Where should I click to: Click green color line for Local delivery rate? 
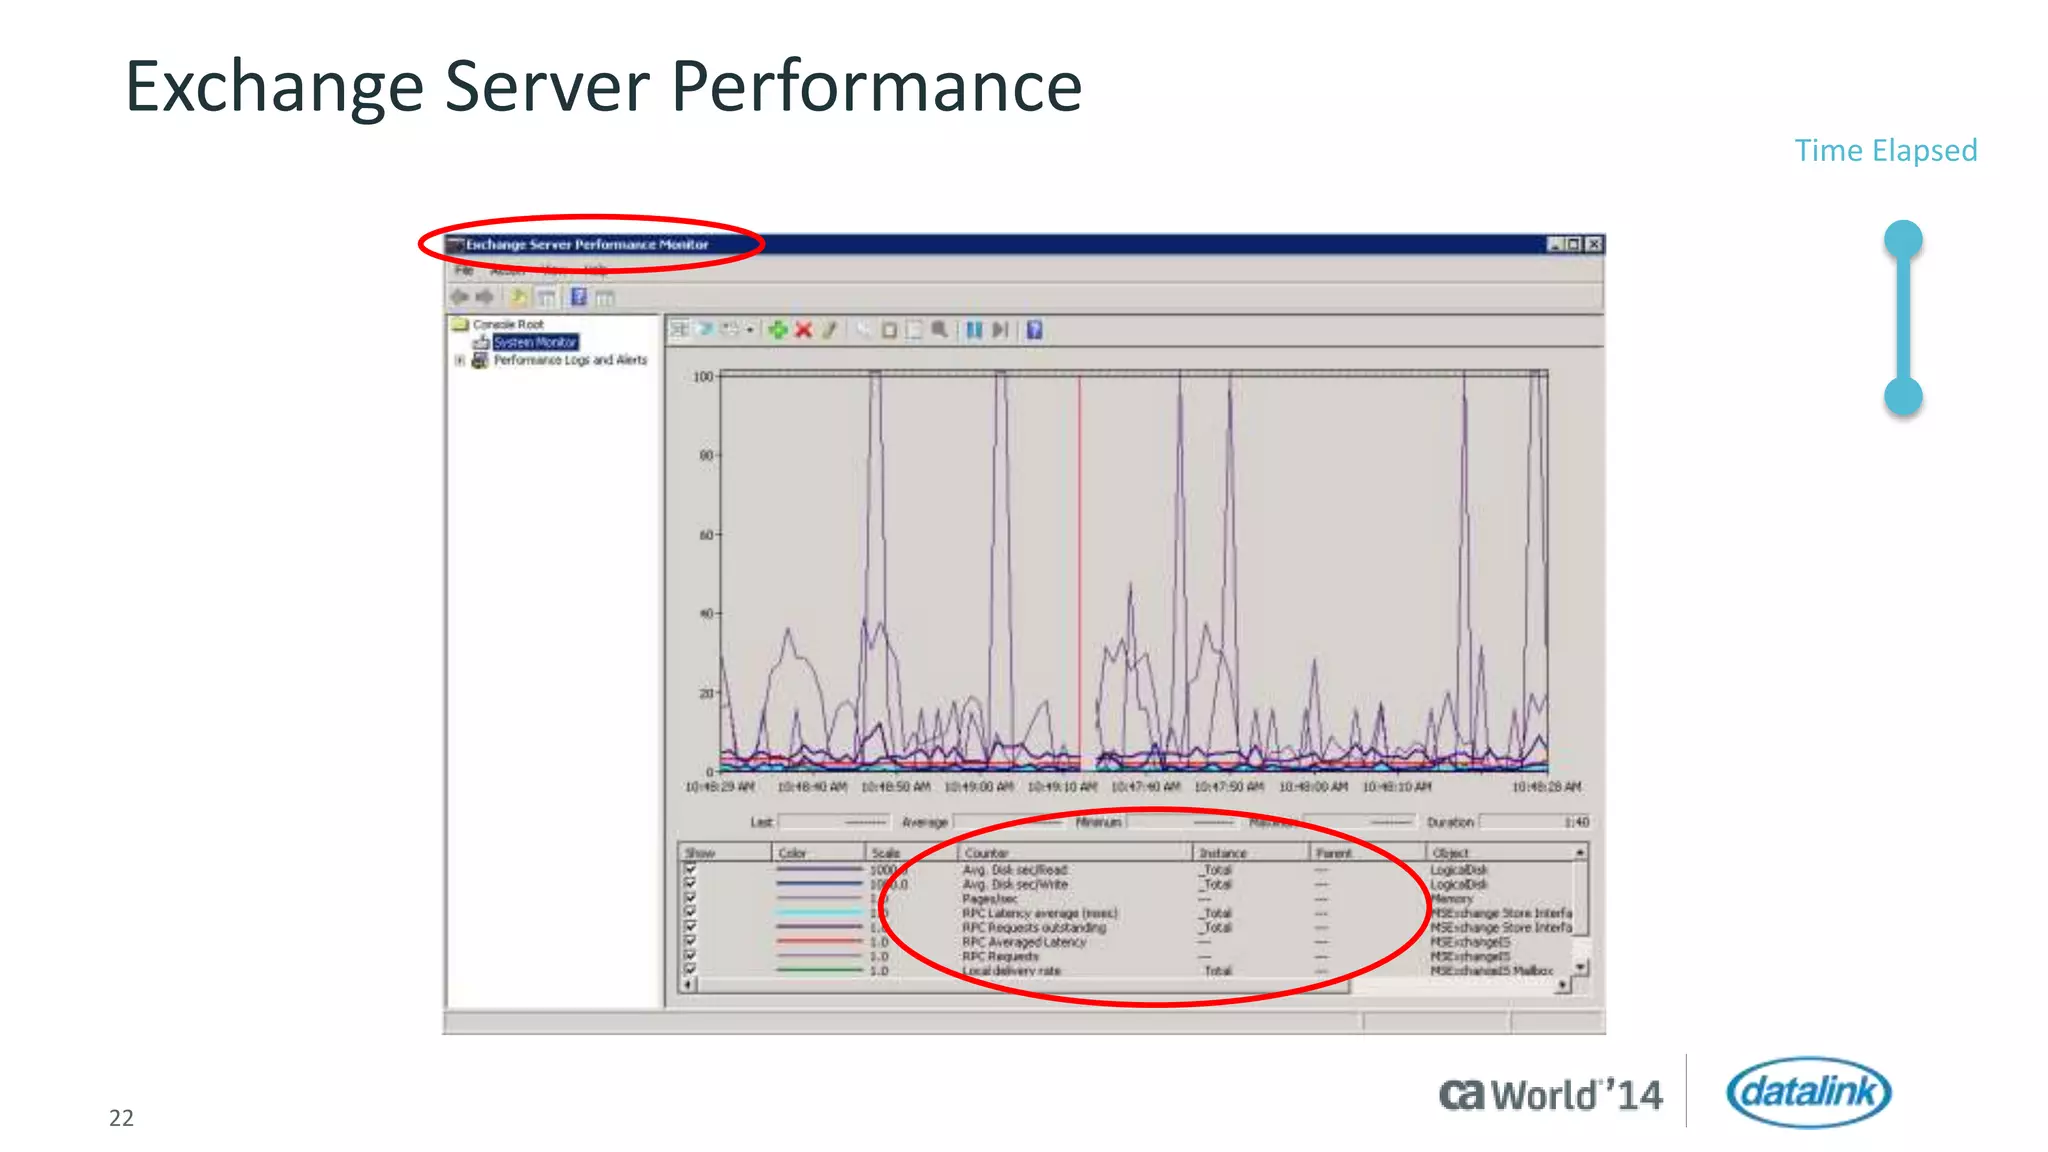click(x=819, y=970)
